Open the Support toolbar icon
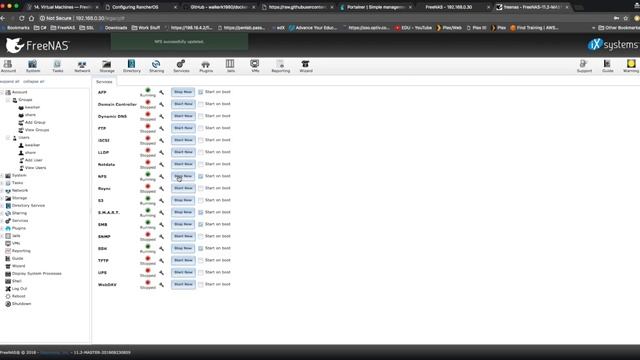640x360 pixels. tap(584, 66)
